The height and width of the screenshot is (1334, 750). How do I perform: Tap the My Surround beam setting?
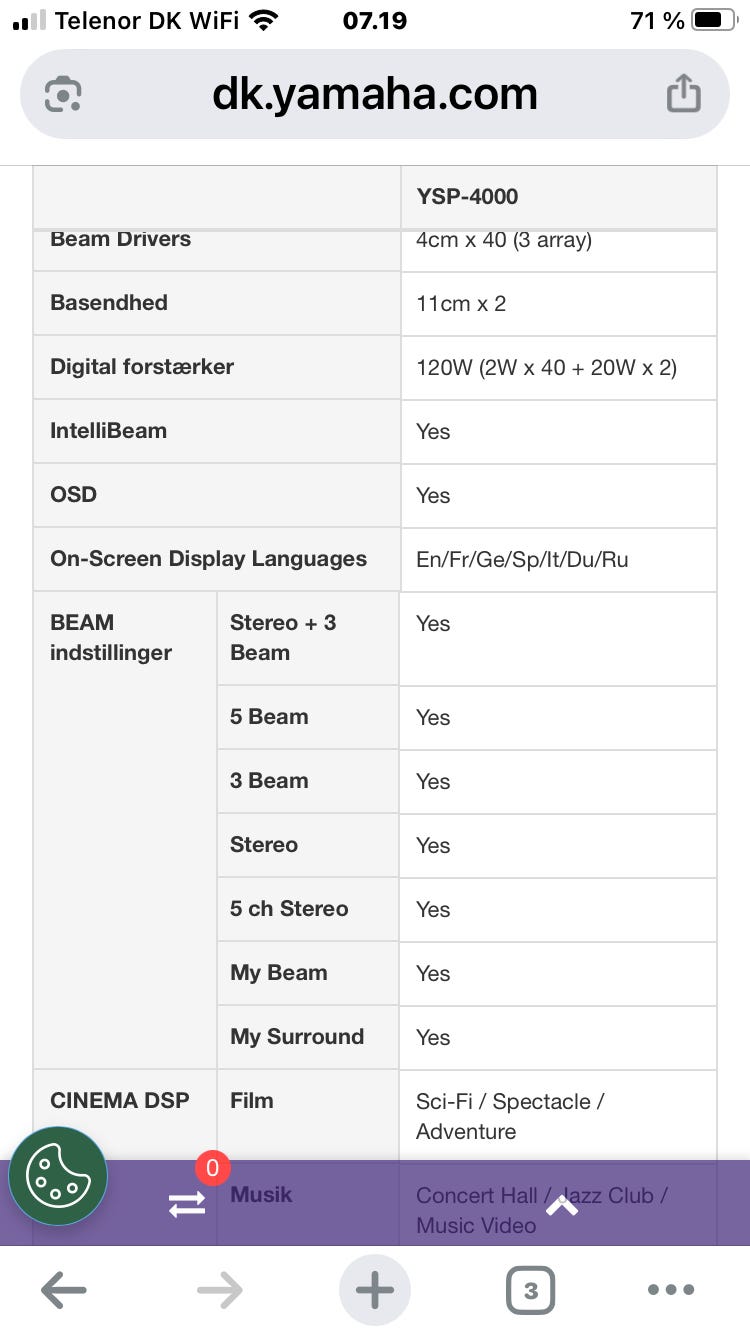297,1037
